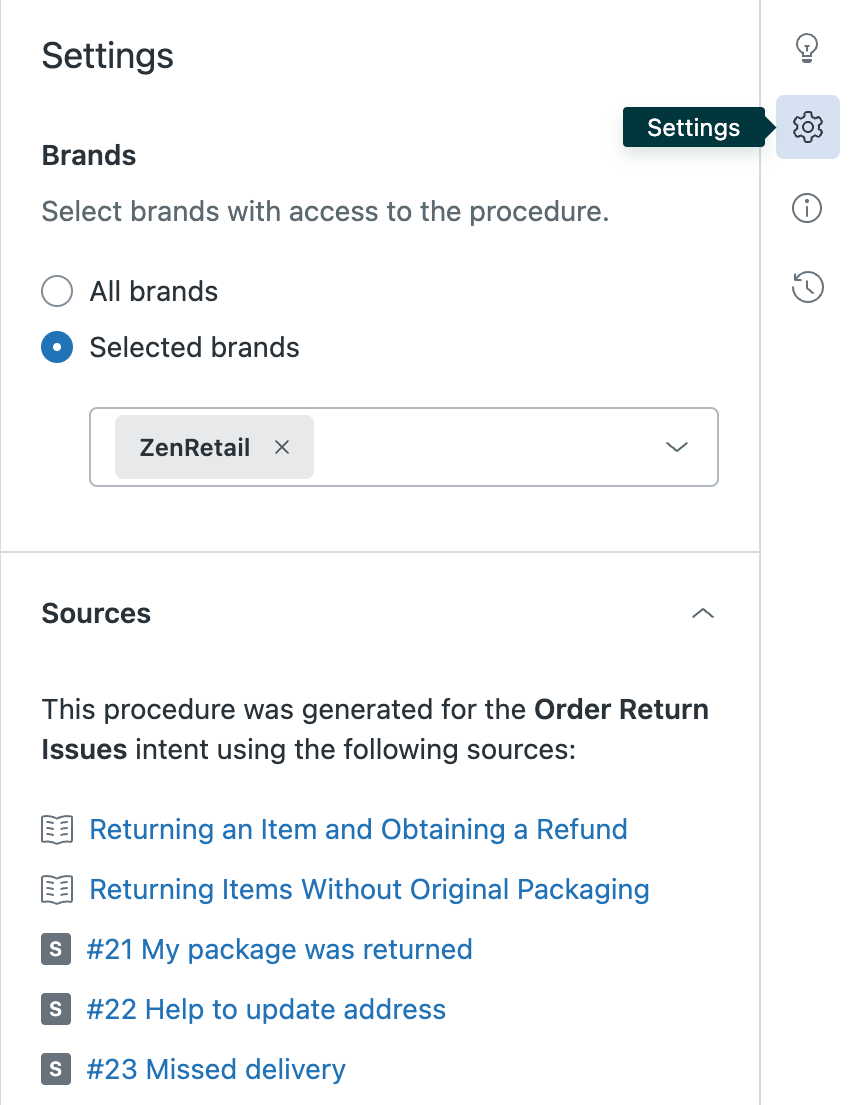This screenshot has height=1105, width=852.
Task: Select the All brands radio option
Action: pos(57,292)
